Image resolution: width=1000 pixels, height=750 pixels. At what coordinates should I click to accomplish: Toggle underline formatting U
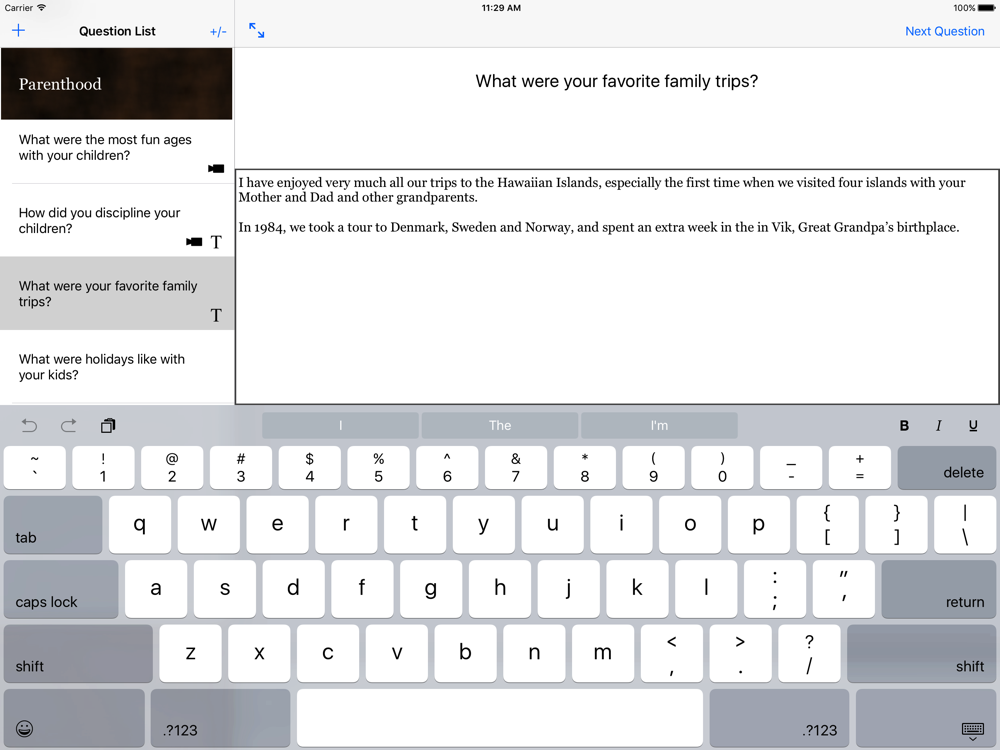pyautogui.click(x=973, y=425)
